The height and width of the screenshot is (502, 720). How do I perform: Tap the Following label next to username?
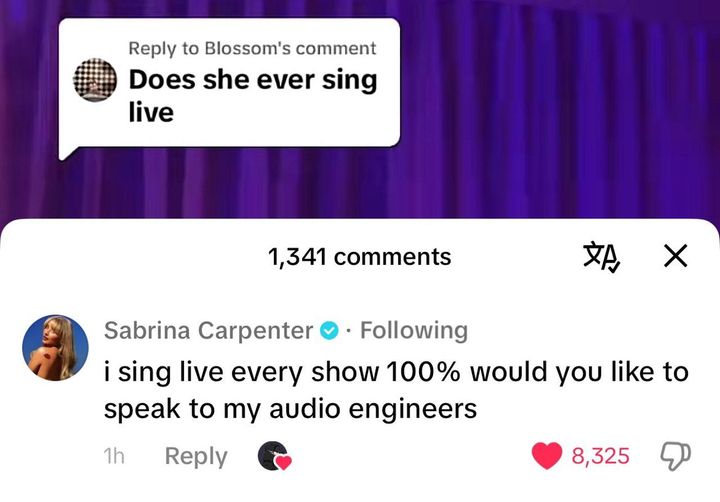[413, 330]
